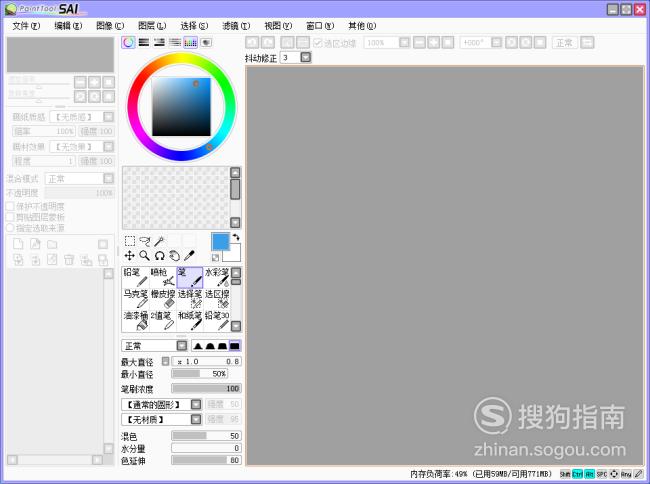Select the move tool
The width and height of the screenshot is (650, 484).
pos(130,256)
